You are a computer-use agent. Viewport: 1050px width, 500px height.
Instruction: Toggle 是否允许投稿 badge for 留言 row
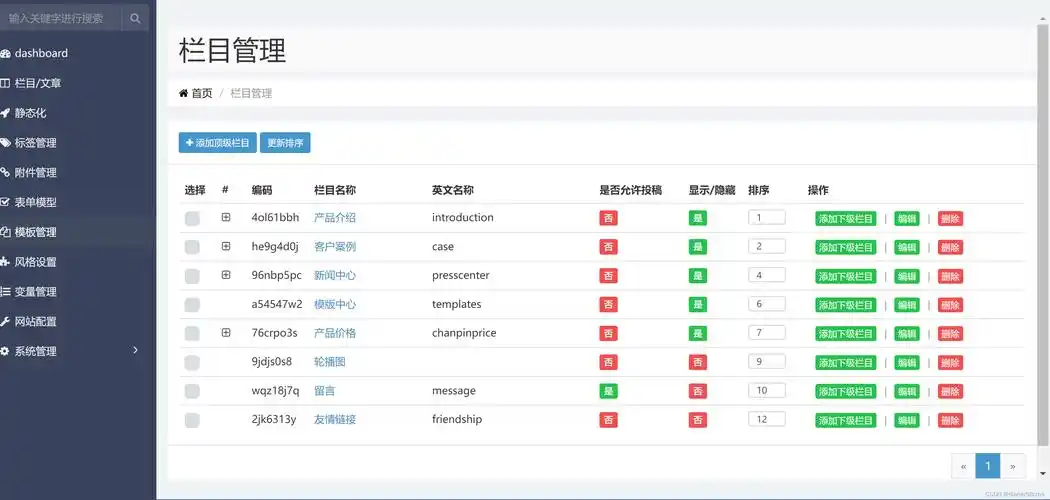(x=608, y=391)
